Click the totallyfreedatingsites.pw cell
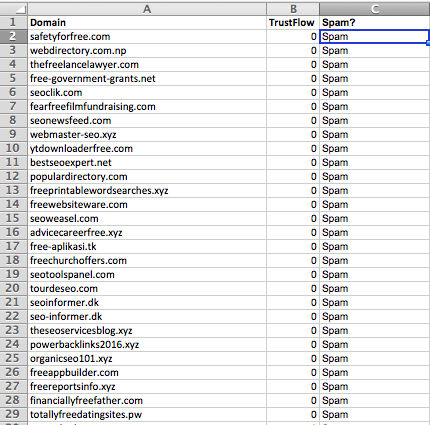The image size is (430, 425). coord(147,415)
